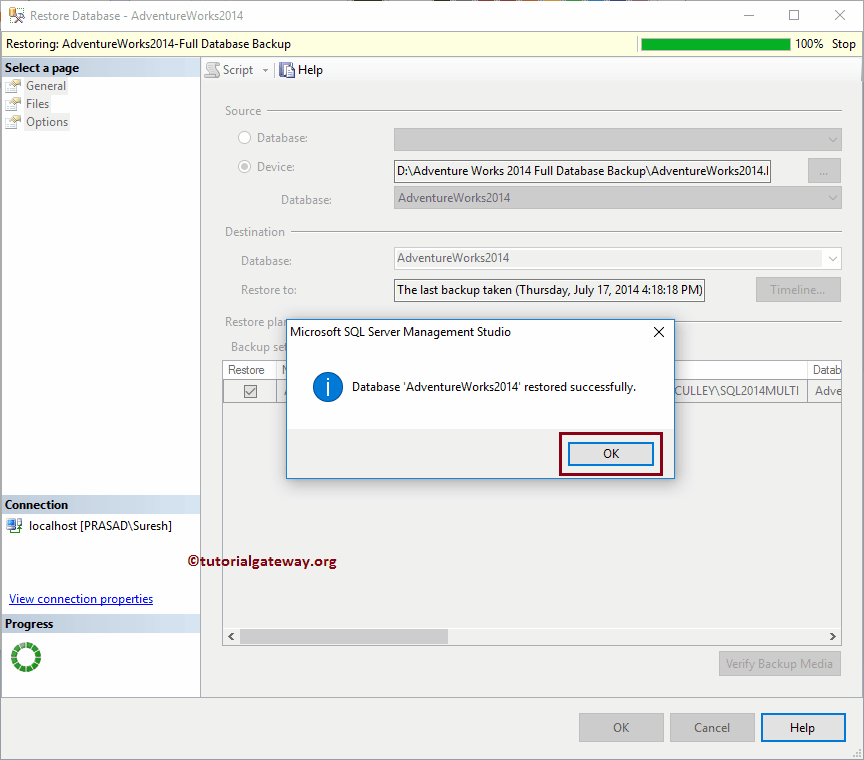Toggle the Restore checkbox in backup set row
The width and height of the screenshot is (864, 760).
[250, 391]
